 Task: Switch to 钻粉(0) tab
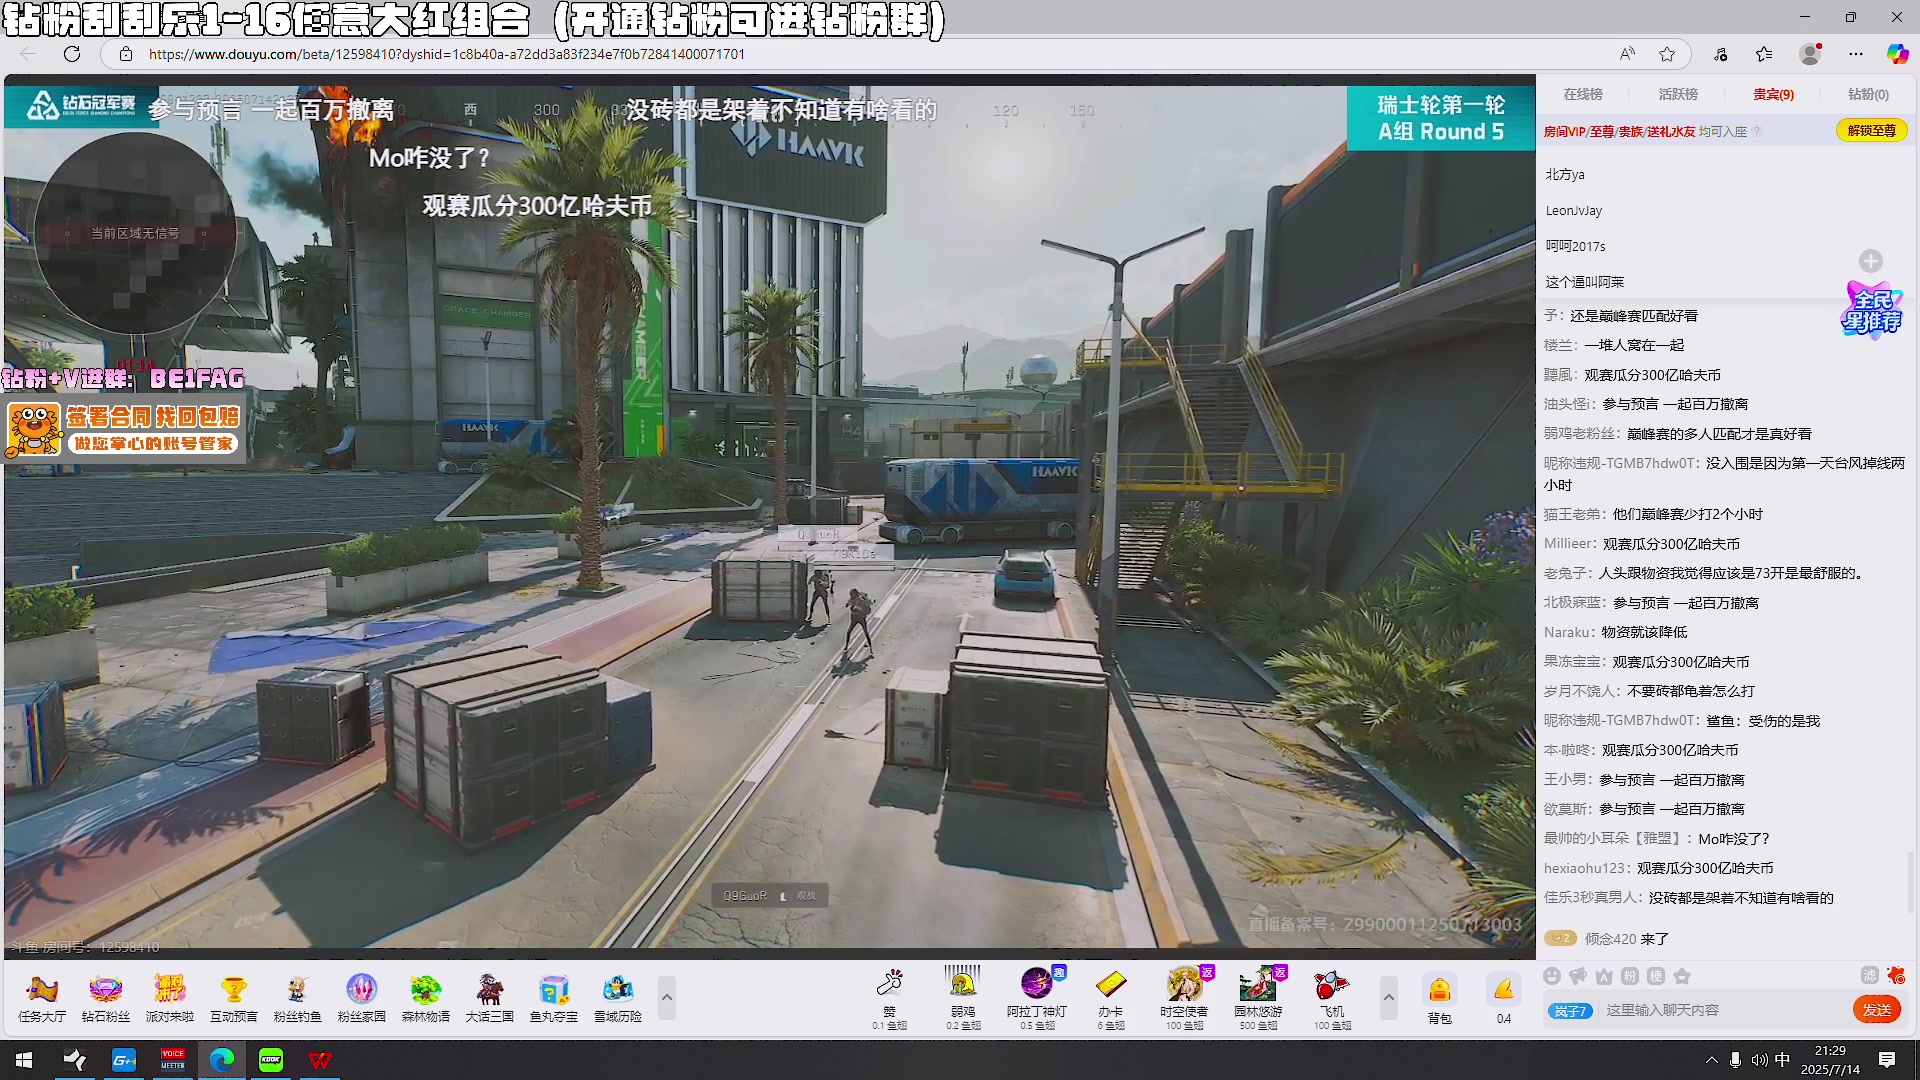click(1868, 94)
